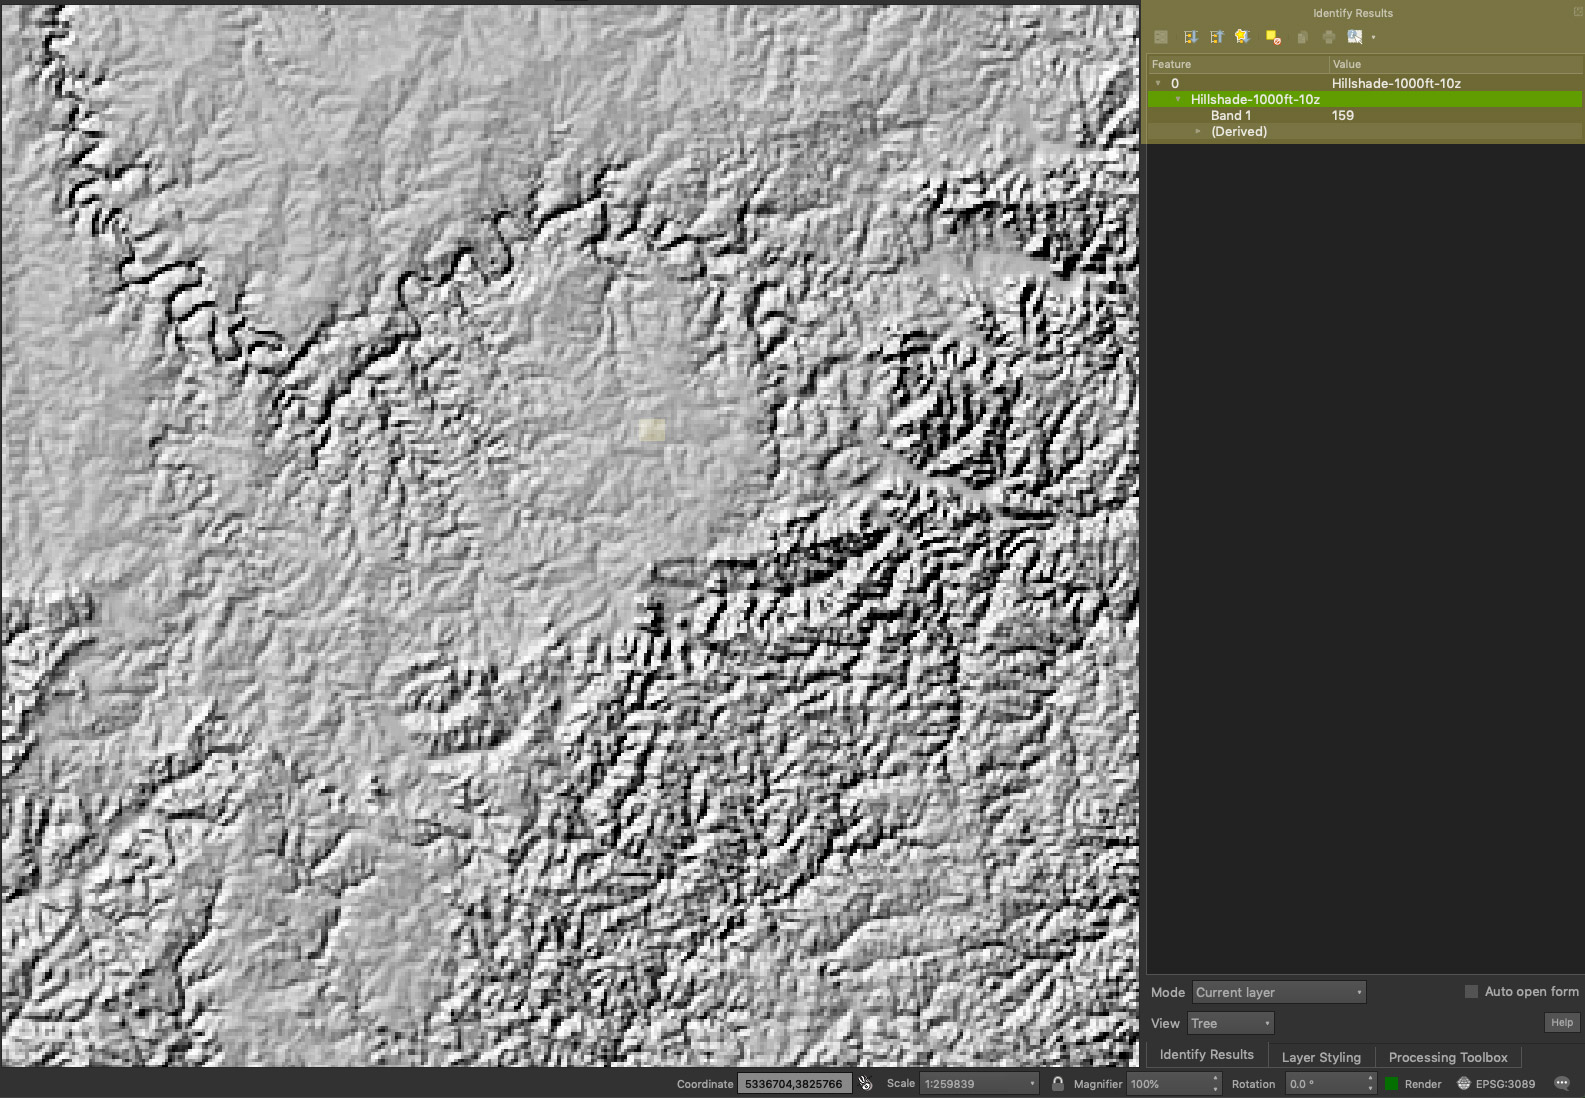Enable the Auto open form checkbox
Viewport: 1585px width, 1098px height.
click(1471, 991)
